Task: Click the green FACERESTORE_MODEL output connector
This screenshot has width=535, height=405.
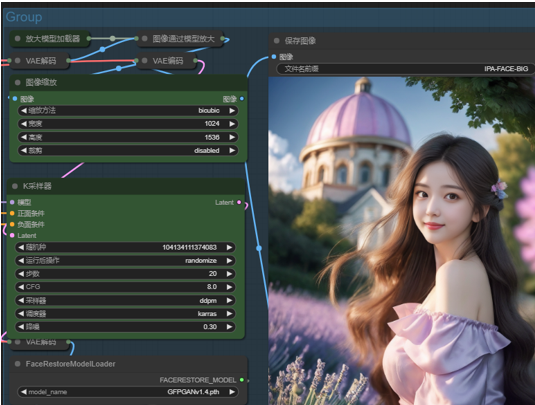Action: pos(242,380)
